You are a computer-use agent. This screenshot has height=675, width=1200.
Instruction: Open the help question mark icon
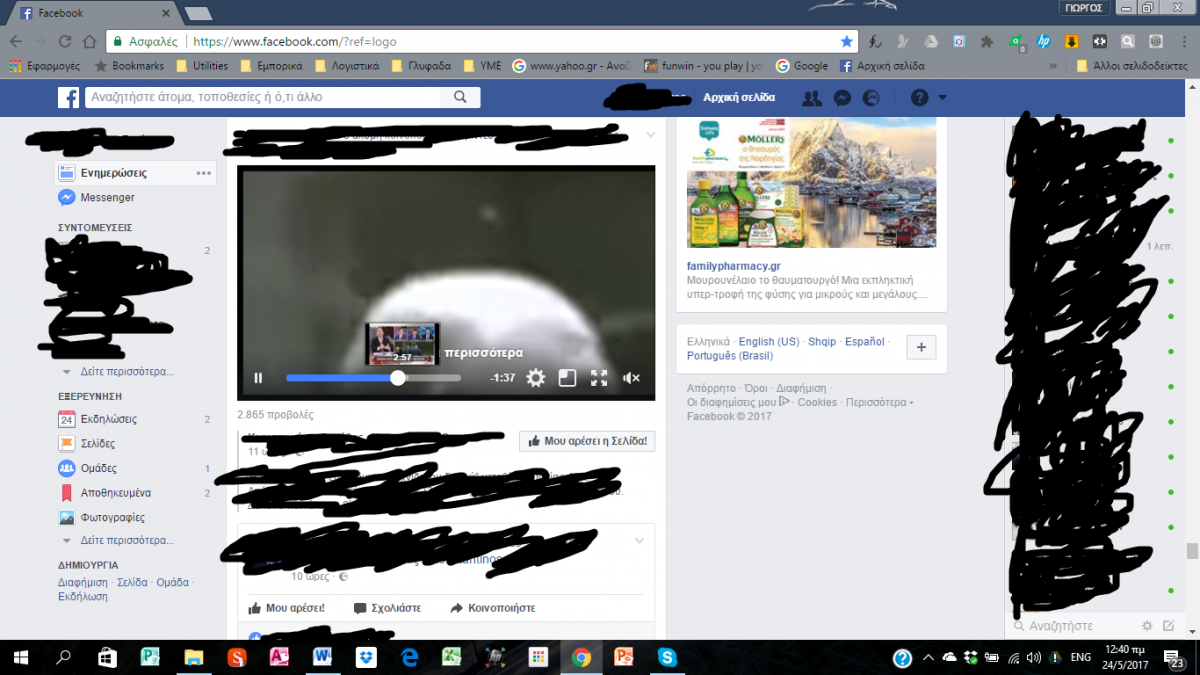[920, 98]
